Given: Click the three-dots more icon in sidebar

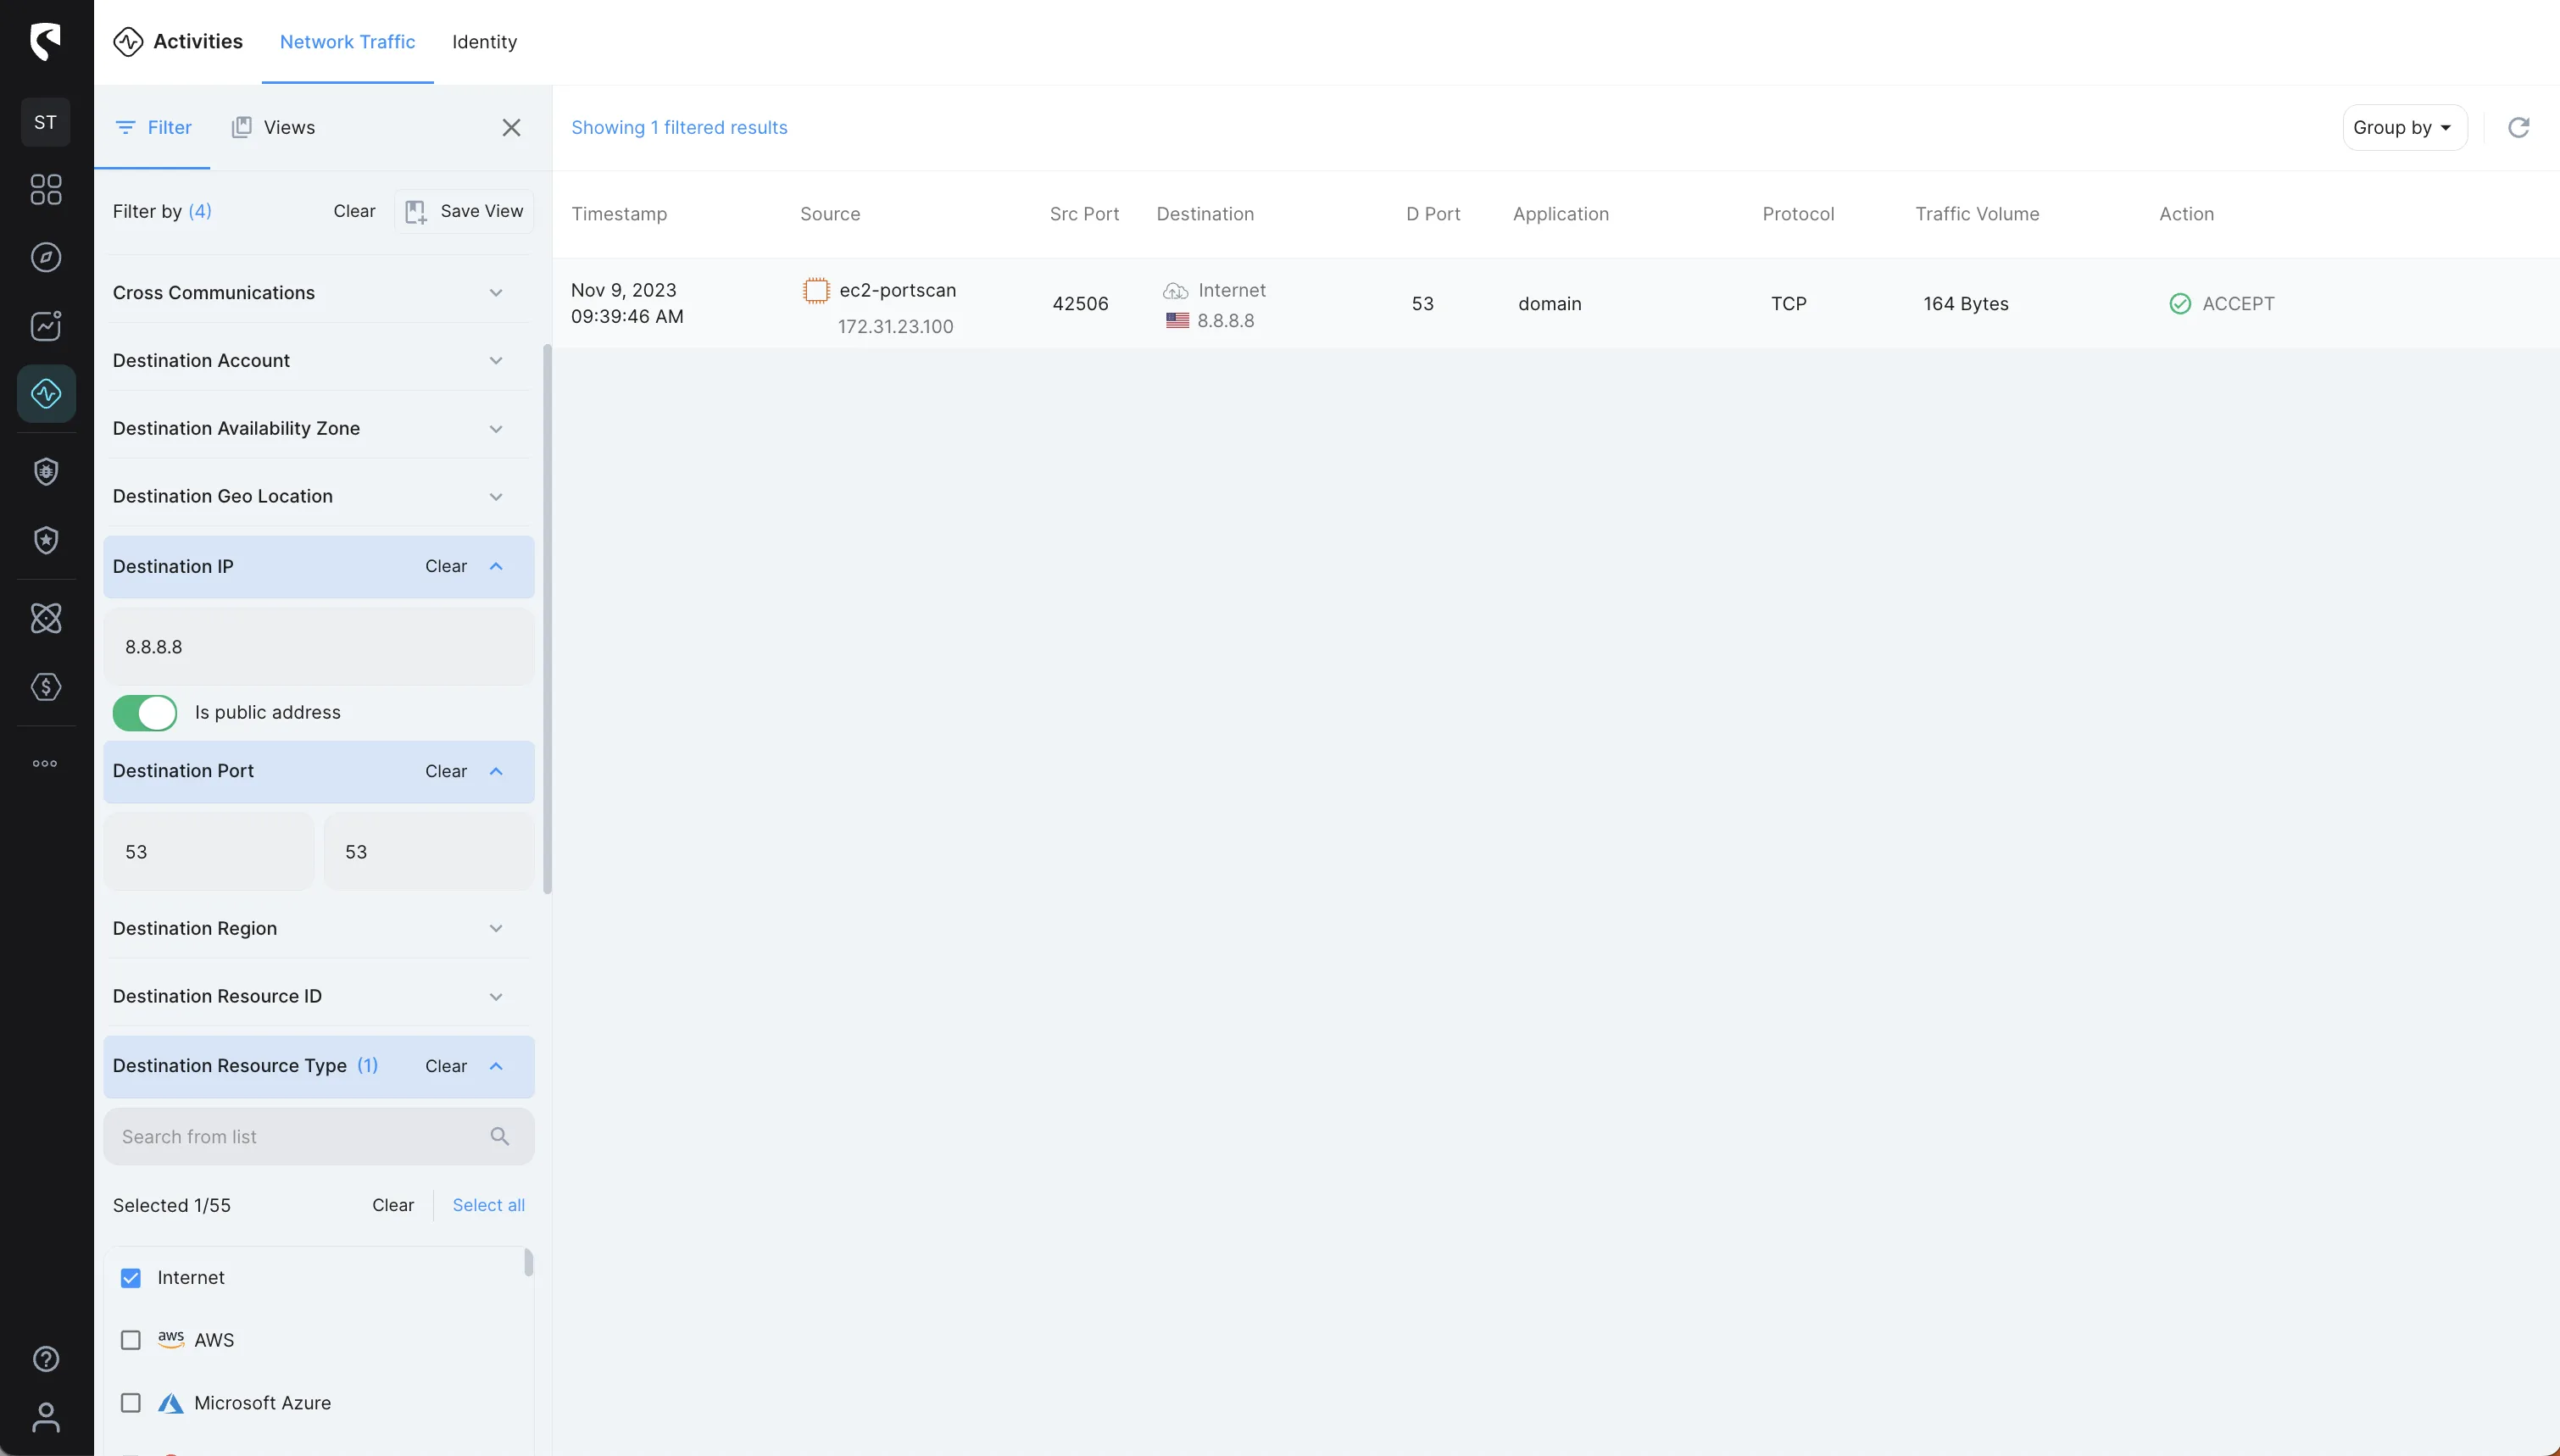Looking at the screenshot, I should tap(45, 763).
